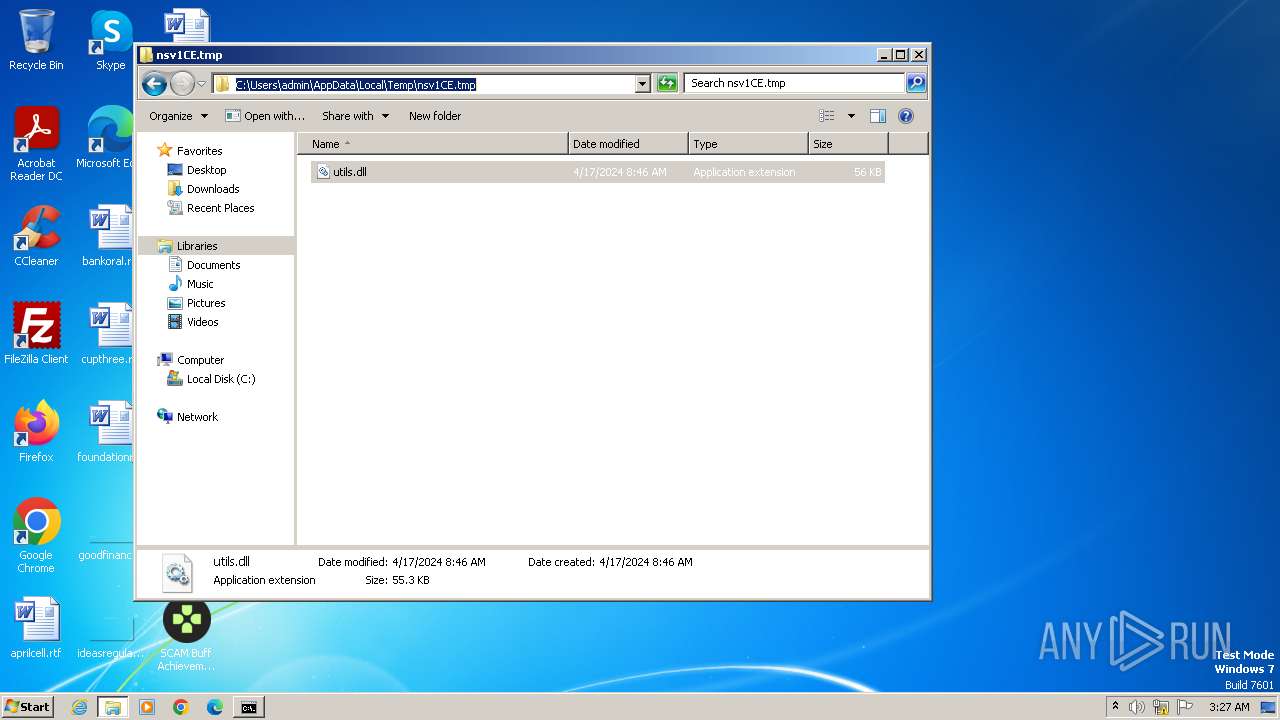Click the Forward navigation arrow in Explorer
Image resolution: width=1280 pixels, height=720 pixels.
tap(182, 84)
